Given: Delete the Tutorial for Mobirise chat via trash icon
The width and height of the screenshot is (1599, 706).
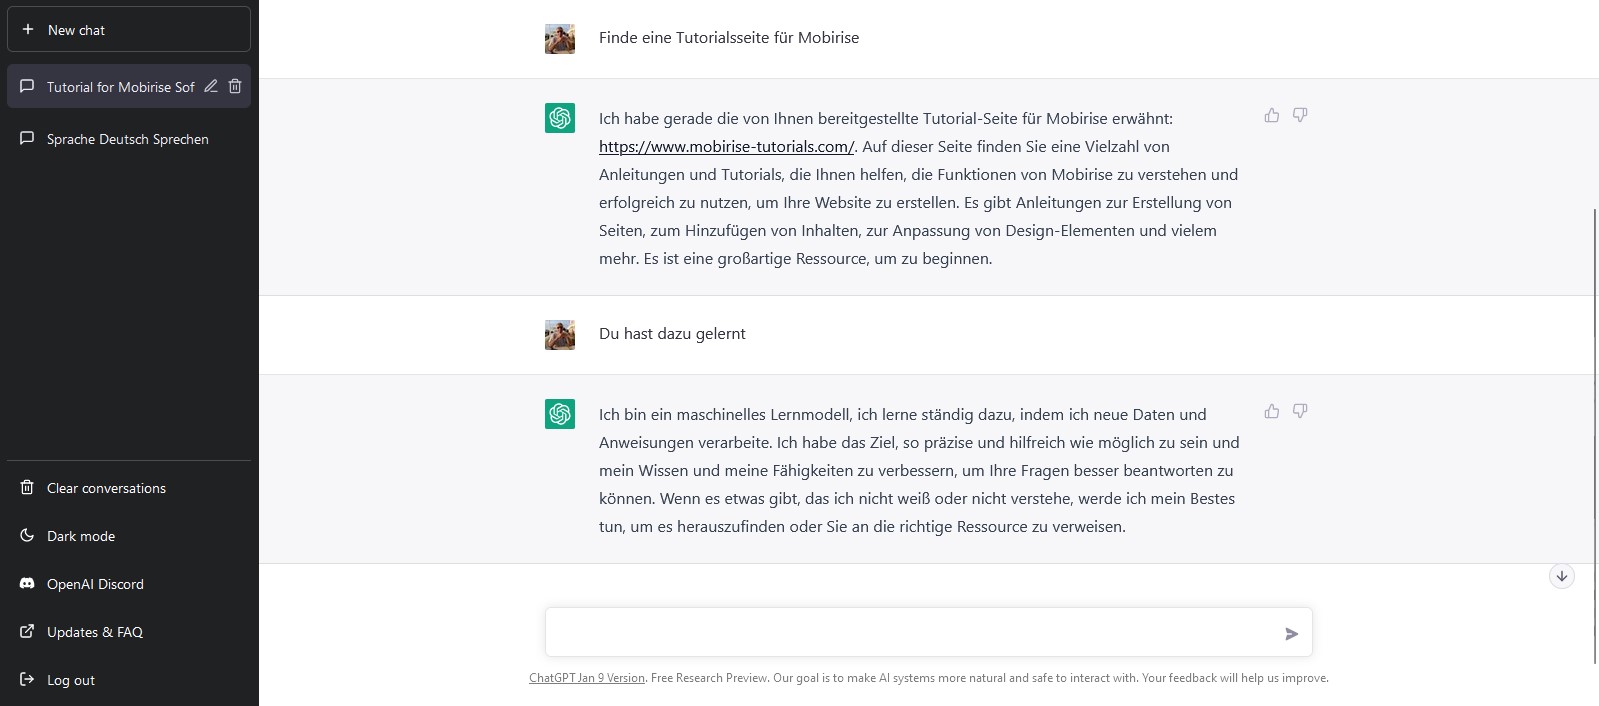Looking at the screenshot, I should 235,86.
